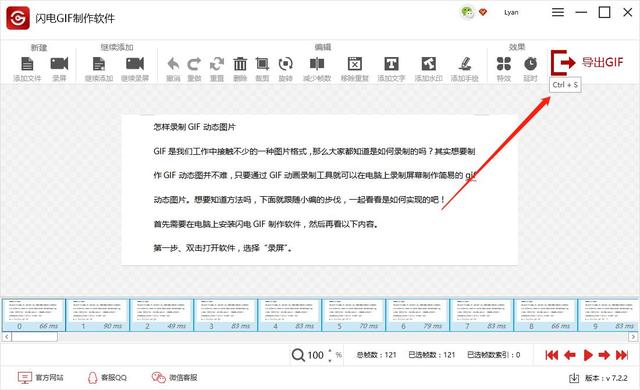The image size is (640, 390).
Task: Start screen recording with the 录屏 camera icon
Action: (x=59, y=64)
